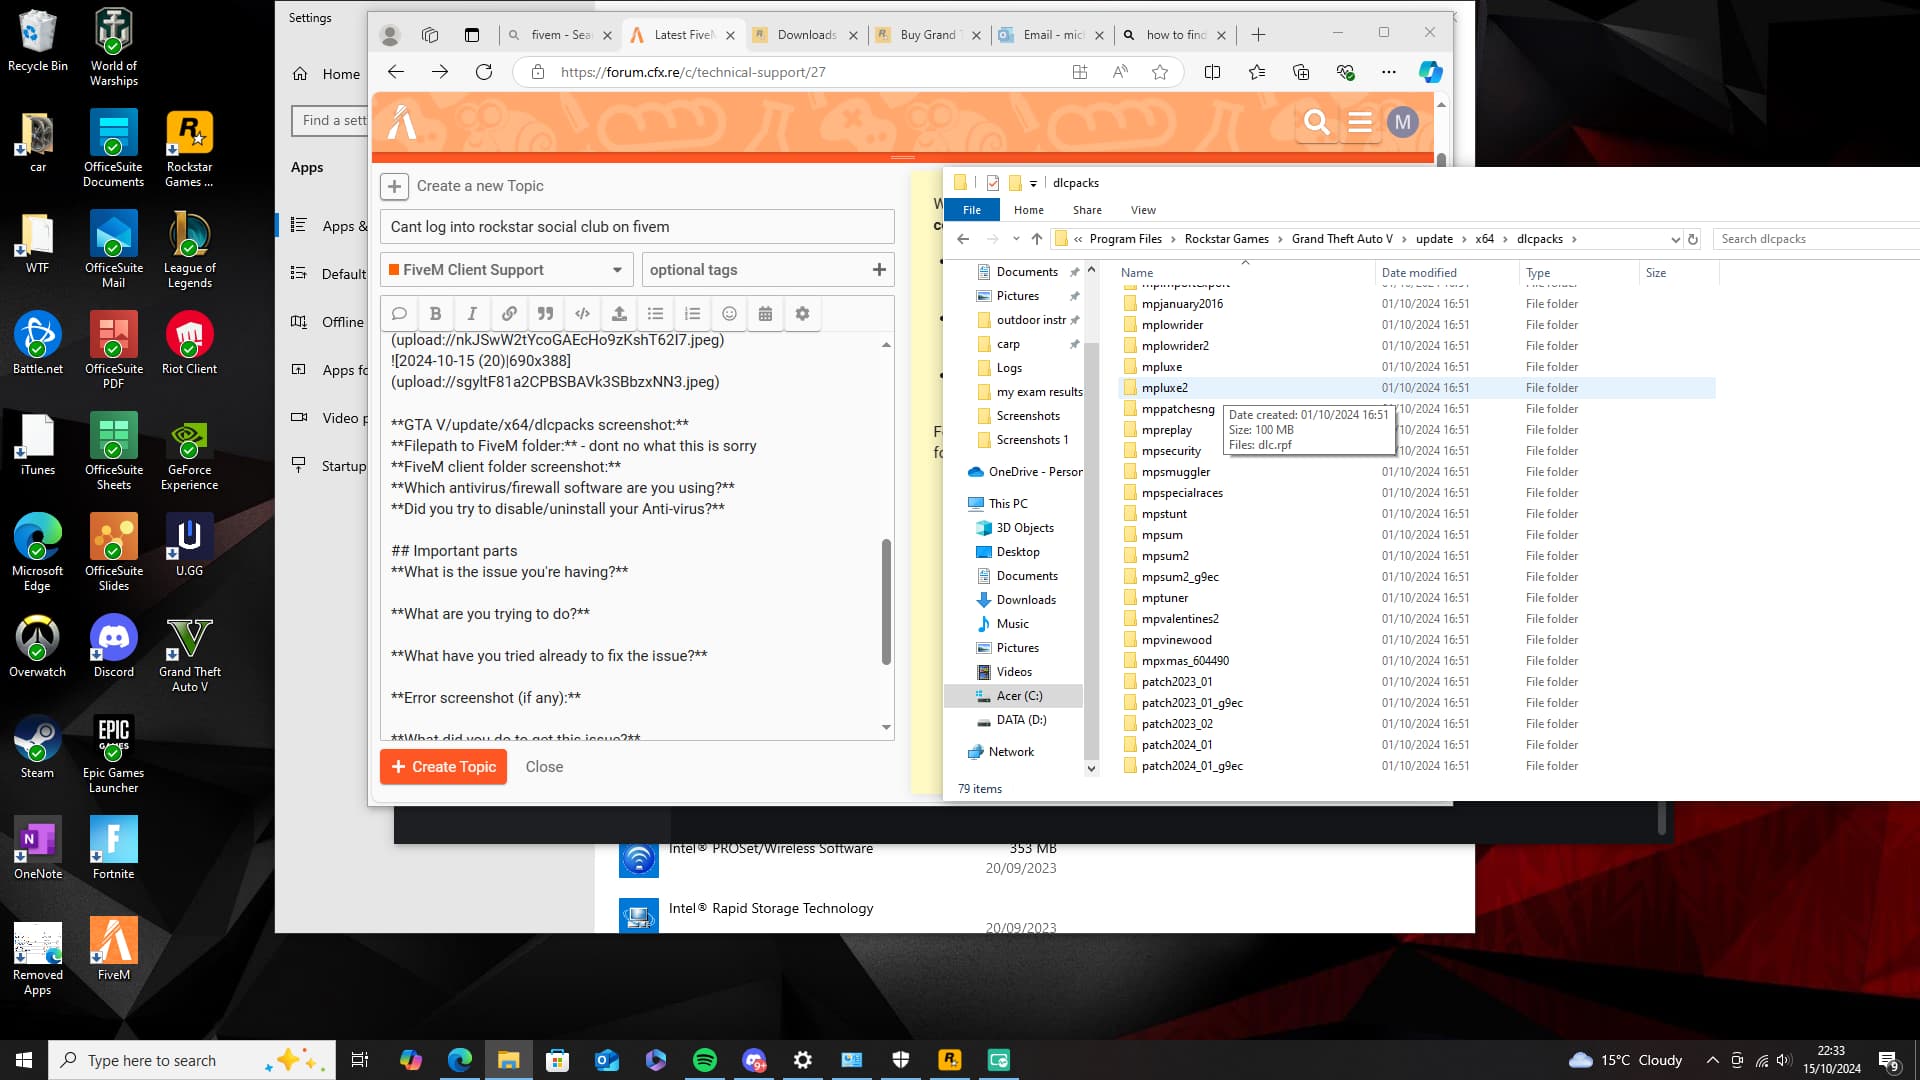Open the View ribbon tab in File Explorer
Screen dimensions: 1920x1080
(1143, 210)
